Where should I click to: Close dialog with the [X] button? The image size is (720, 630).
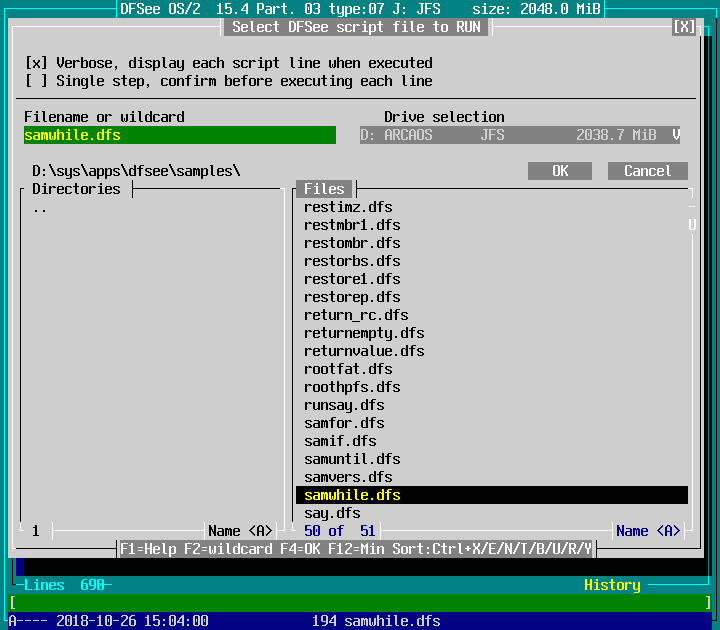pos(684,27)
